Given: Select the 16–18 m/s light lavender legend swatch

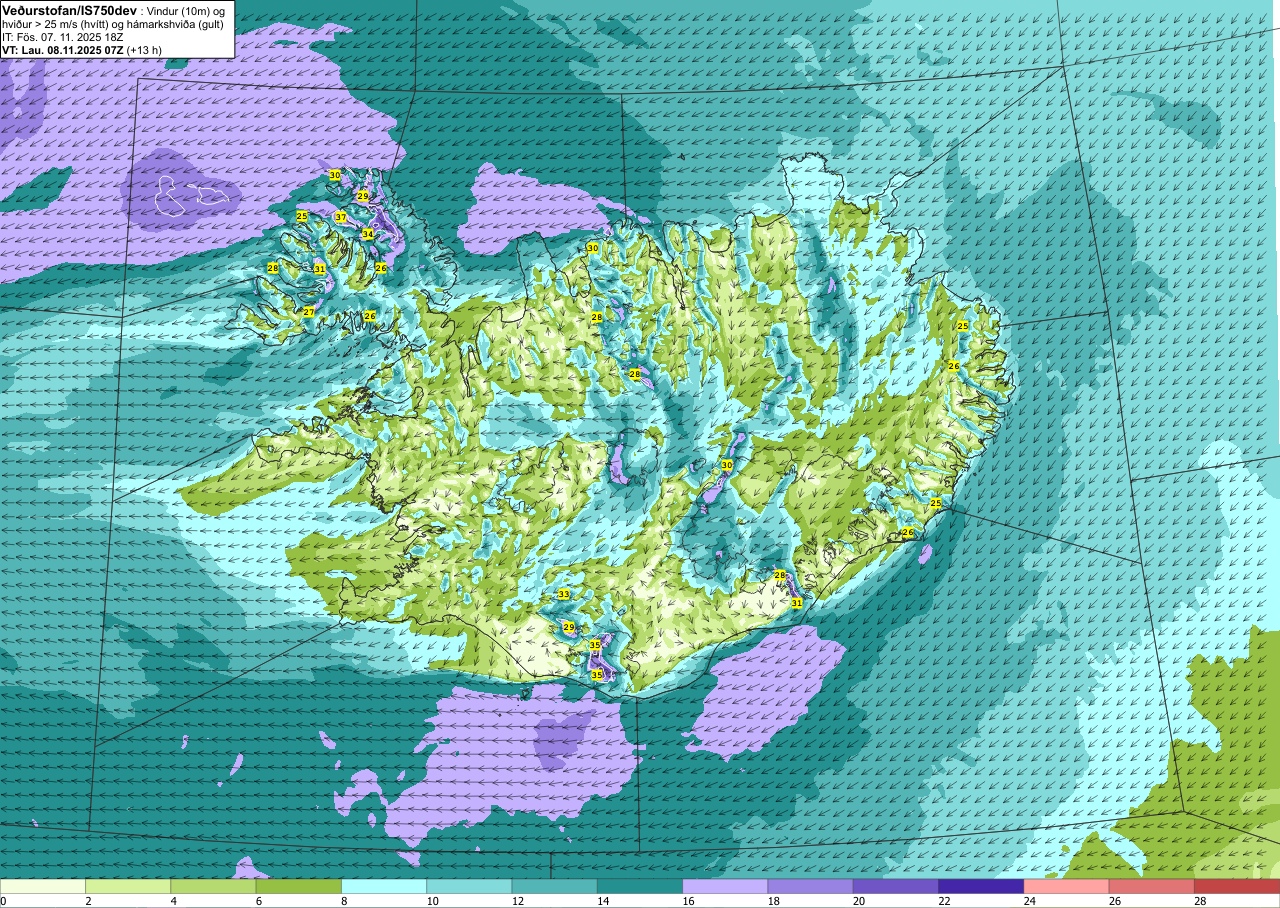Looking at the screenshot, I should pos(725,886).
